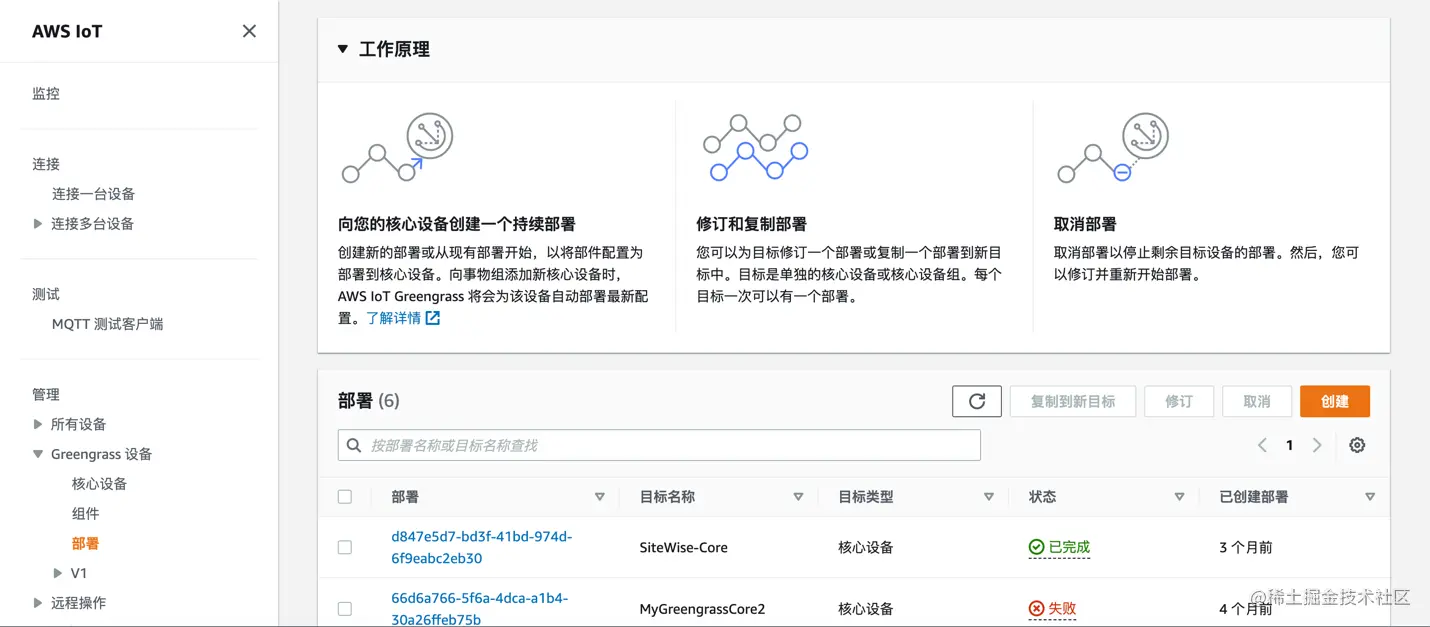Viewport: 1430px width, 627px height.
Task: Focus the deployment search field
Action: click(x=659, y=445)
